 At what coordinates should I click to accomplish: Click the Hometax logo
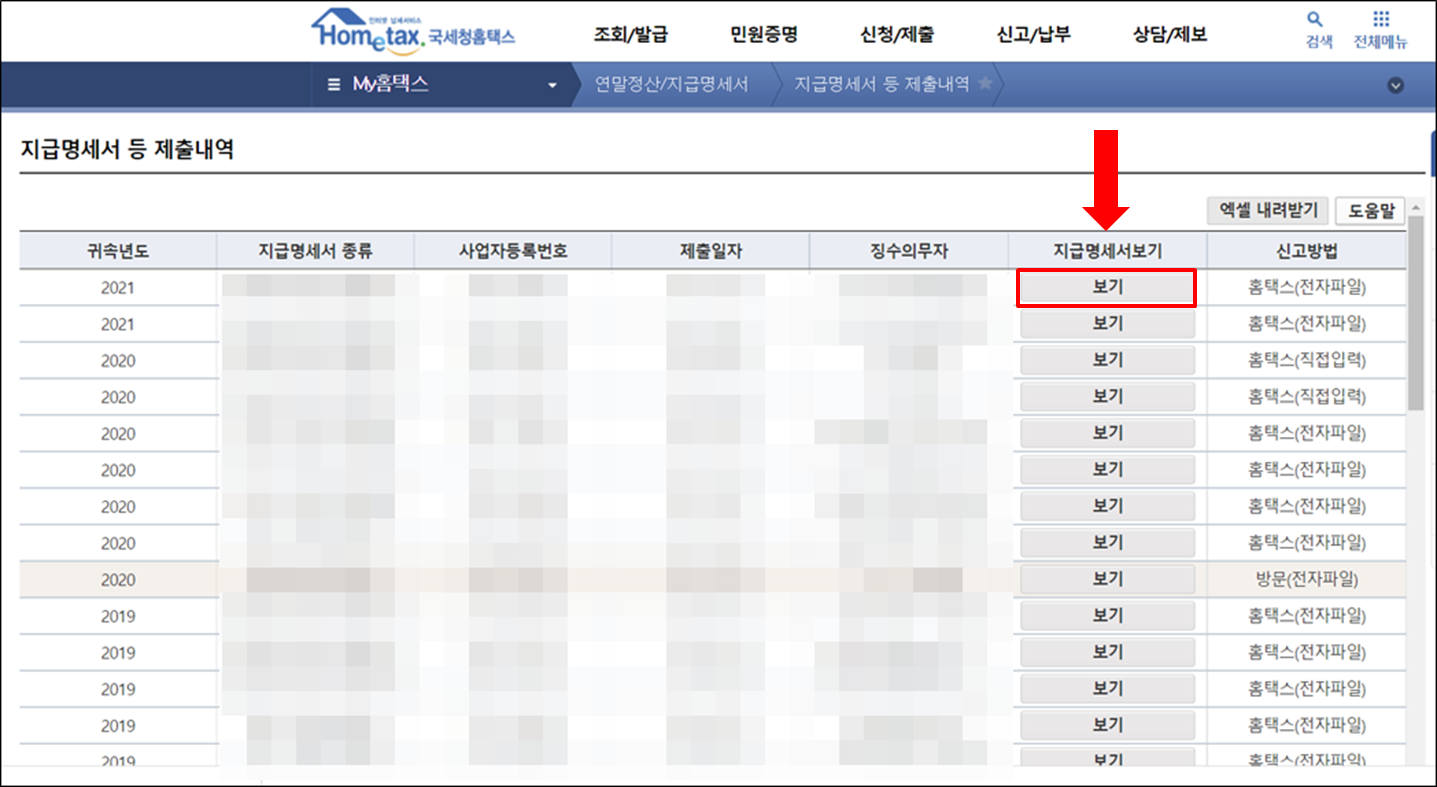(x=413, y=30)
